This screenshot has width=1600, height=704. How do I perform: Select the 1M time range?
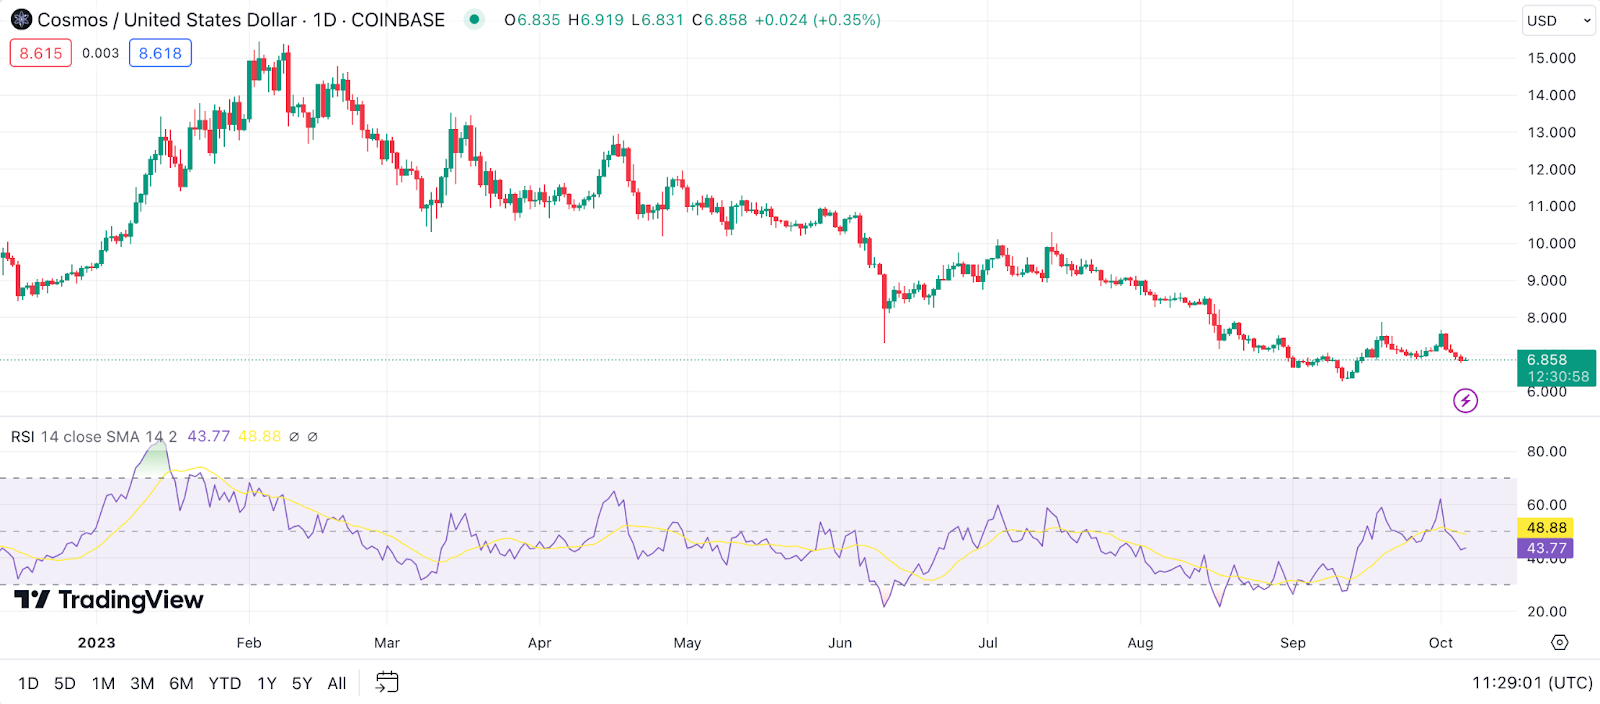point(103,683)
